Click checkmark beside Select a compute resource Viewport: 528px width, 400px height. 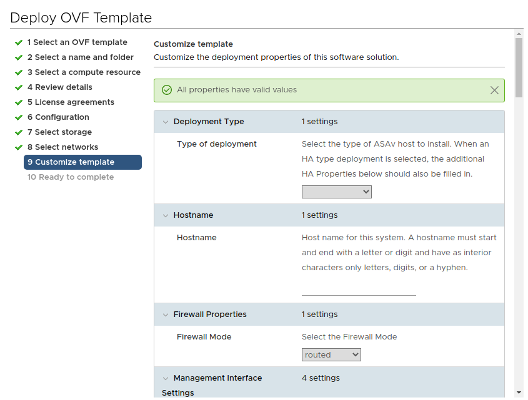tap(19, 72)
